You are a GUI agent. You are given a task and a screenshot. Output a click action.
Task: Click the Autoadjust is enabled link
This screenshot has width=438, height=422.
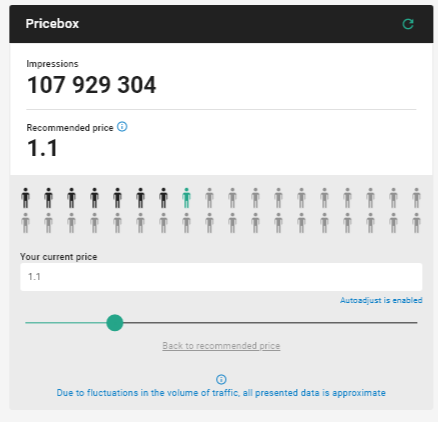coord(381,300)
